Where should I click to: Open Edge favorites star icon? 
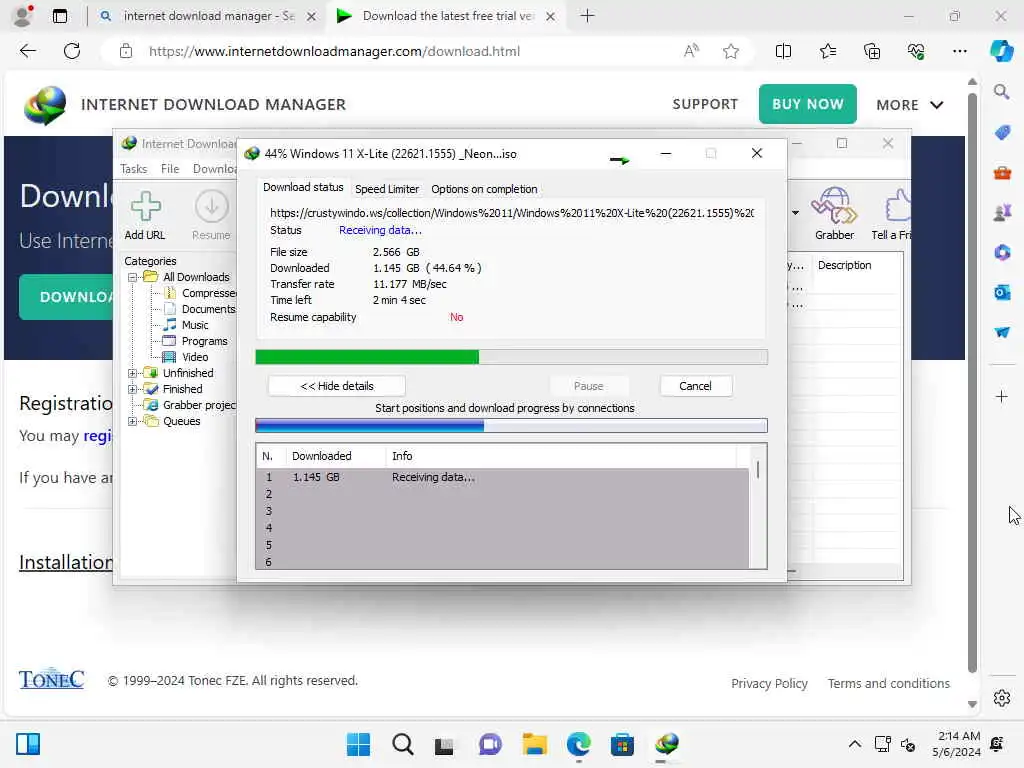pyautogui.click(x=731, y=52)
